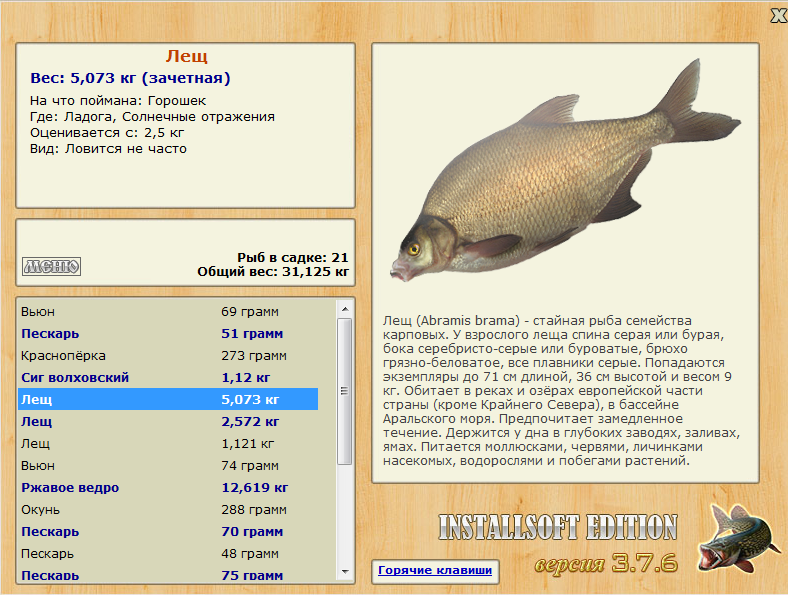Viewport: 788px width, 595px height.
Task: Click the INSTALLSOFT EDITION banner text
Action: tap(558, 527)
